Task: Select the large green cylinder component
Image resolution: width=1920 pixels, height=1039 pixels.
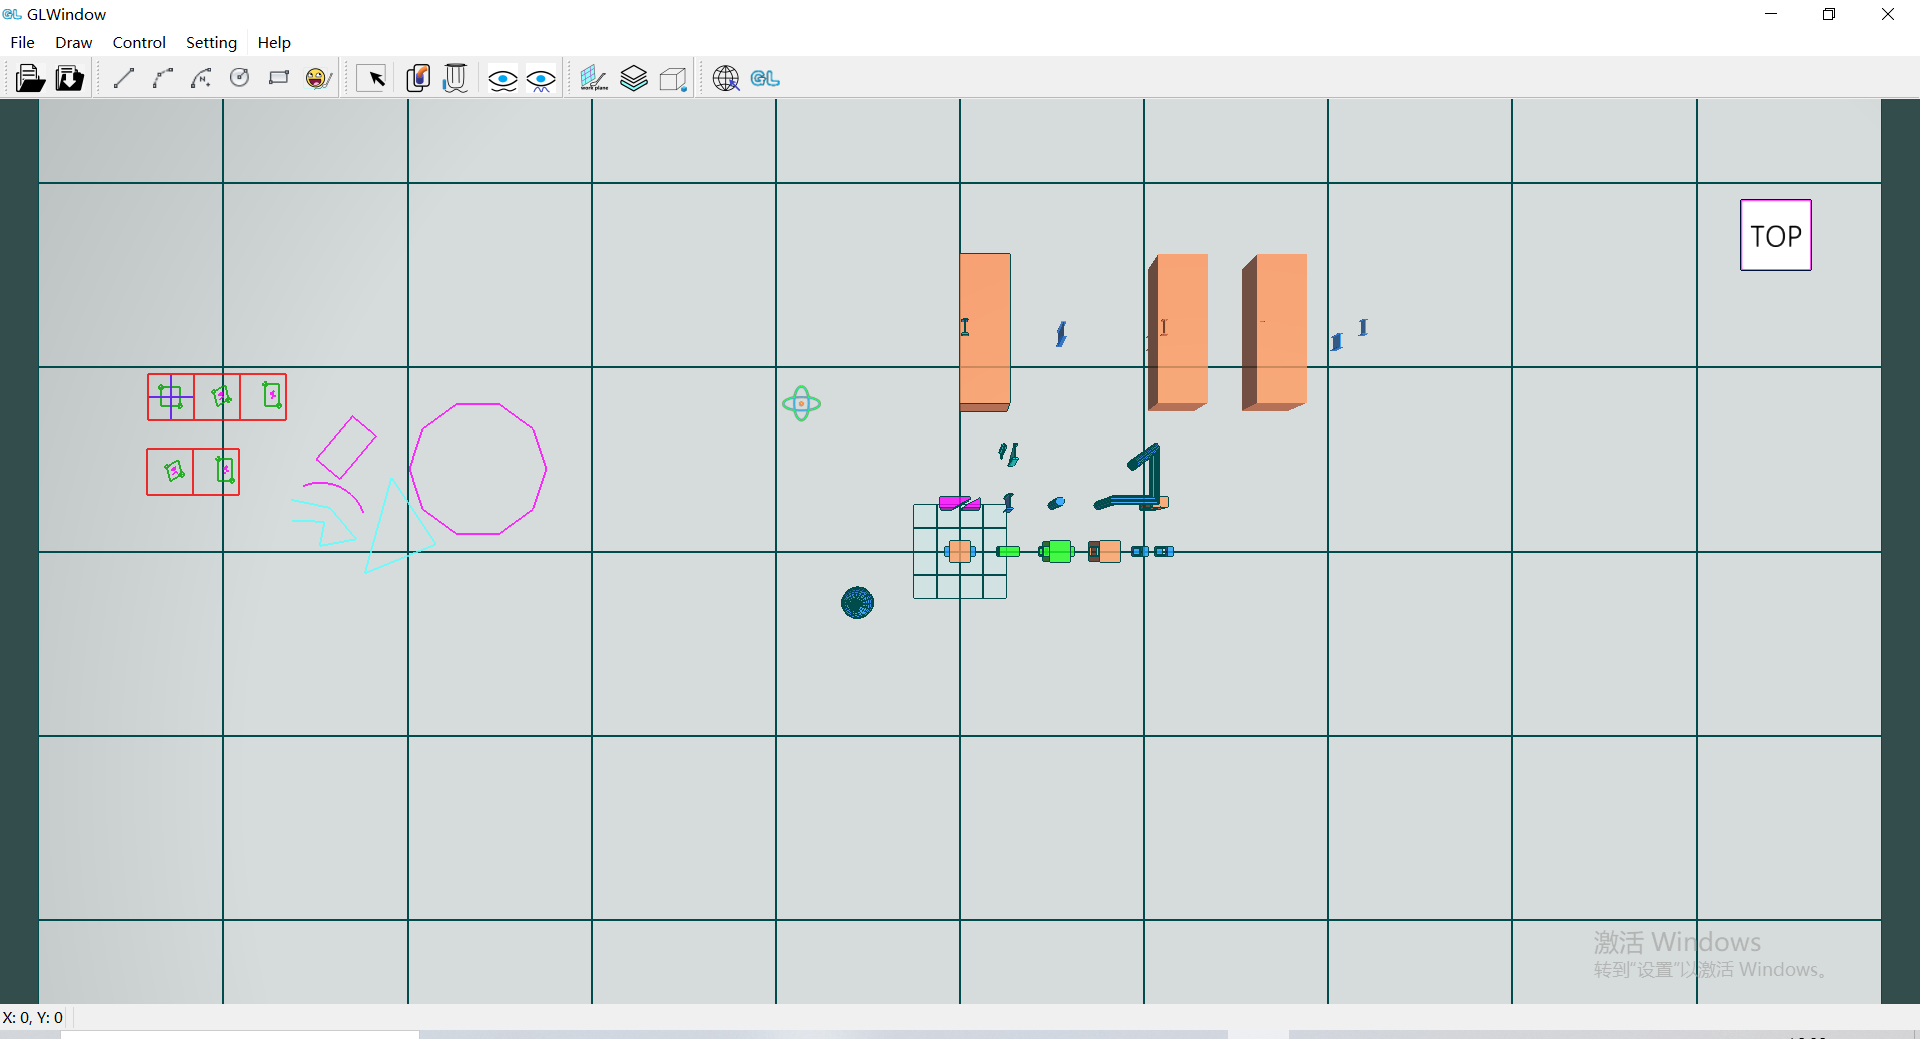Action: tap(1056, 551)
